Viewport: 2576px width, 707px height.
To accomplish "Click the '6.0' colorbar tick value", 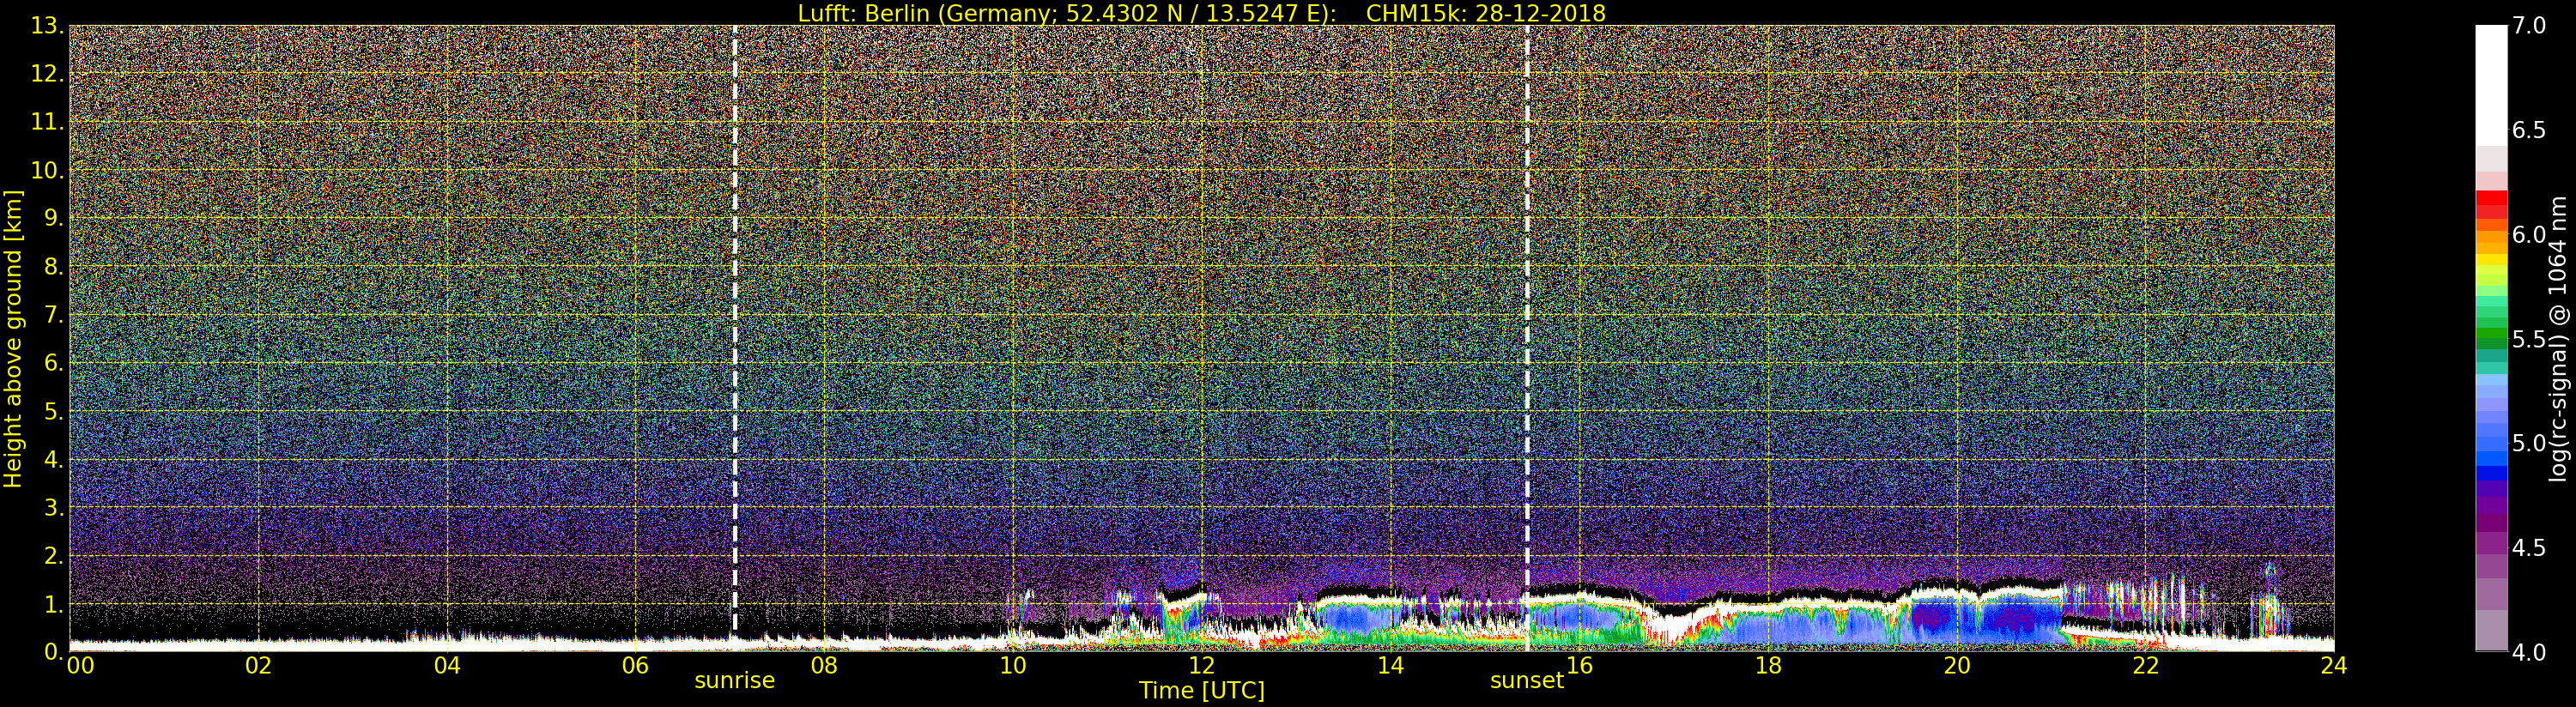I will click(x=2529, y=235).
